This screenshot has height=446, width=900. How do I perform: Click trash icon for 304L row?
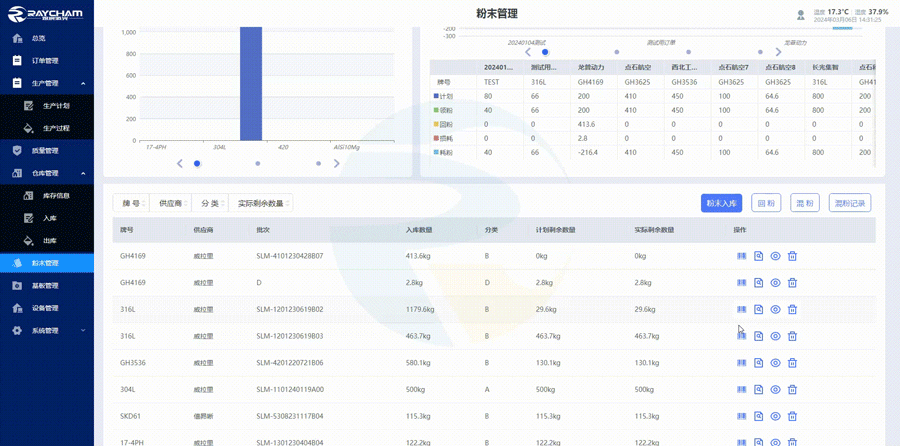tap(792, 390)
